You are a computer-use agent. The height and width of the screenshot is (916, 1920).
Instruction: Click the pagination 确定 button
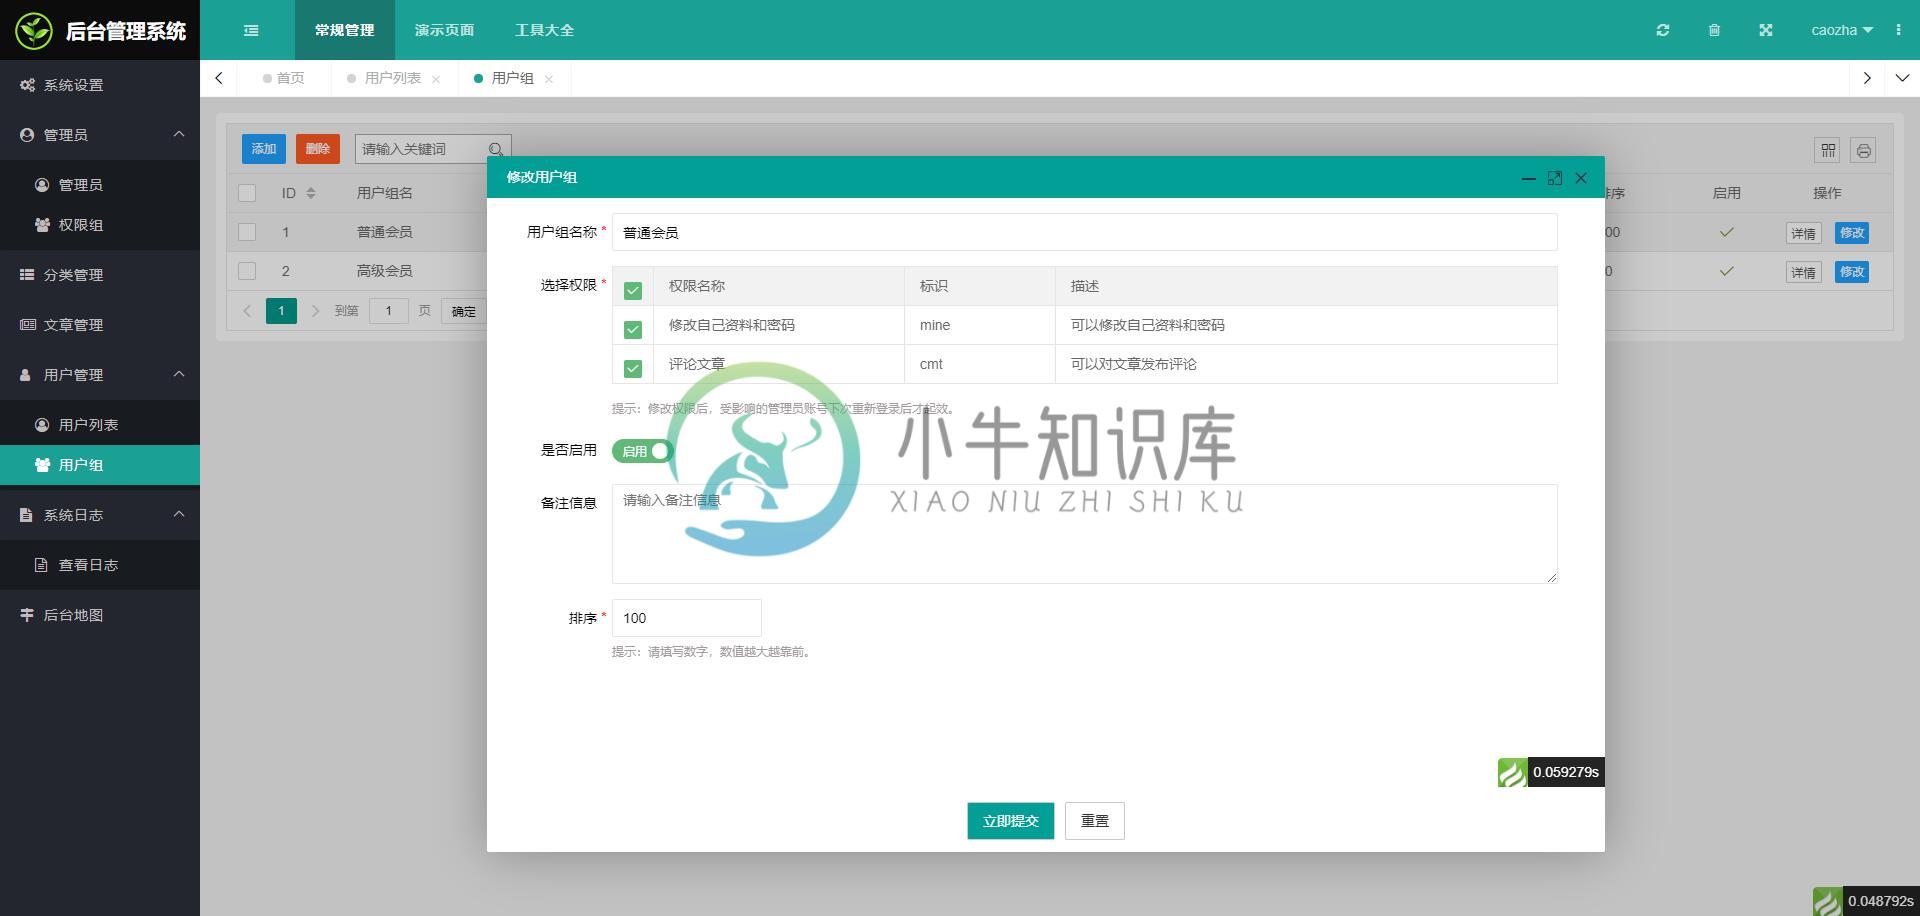click(464, 311)
